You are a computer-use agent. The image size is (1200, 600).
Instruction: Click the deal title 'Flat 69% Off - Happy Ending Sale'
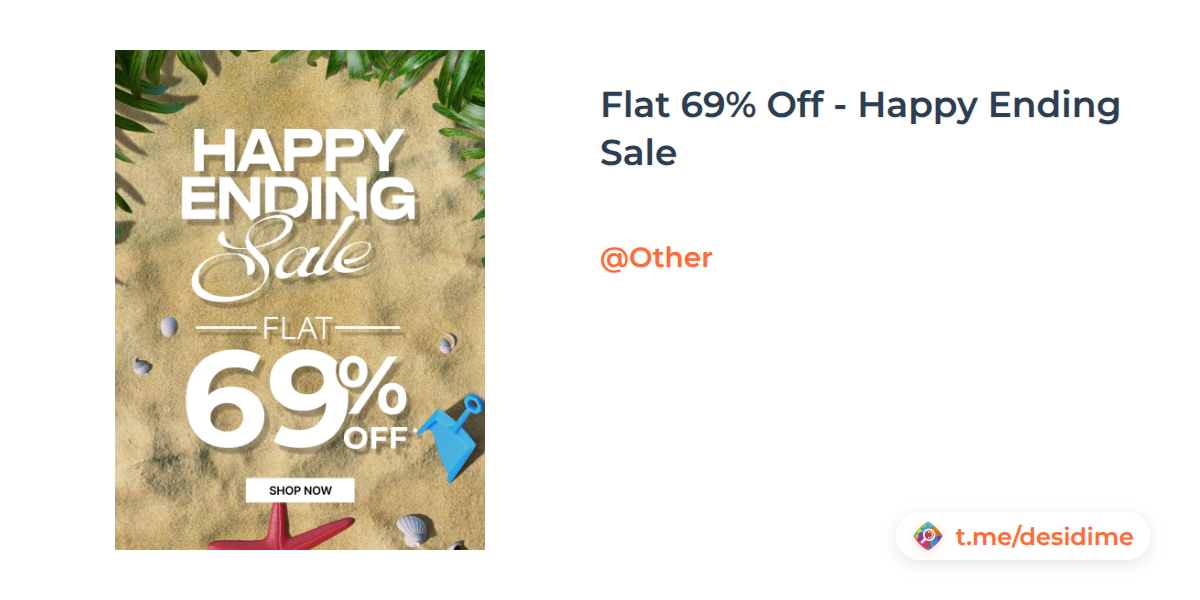pos(860,128)
